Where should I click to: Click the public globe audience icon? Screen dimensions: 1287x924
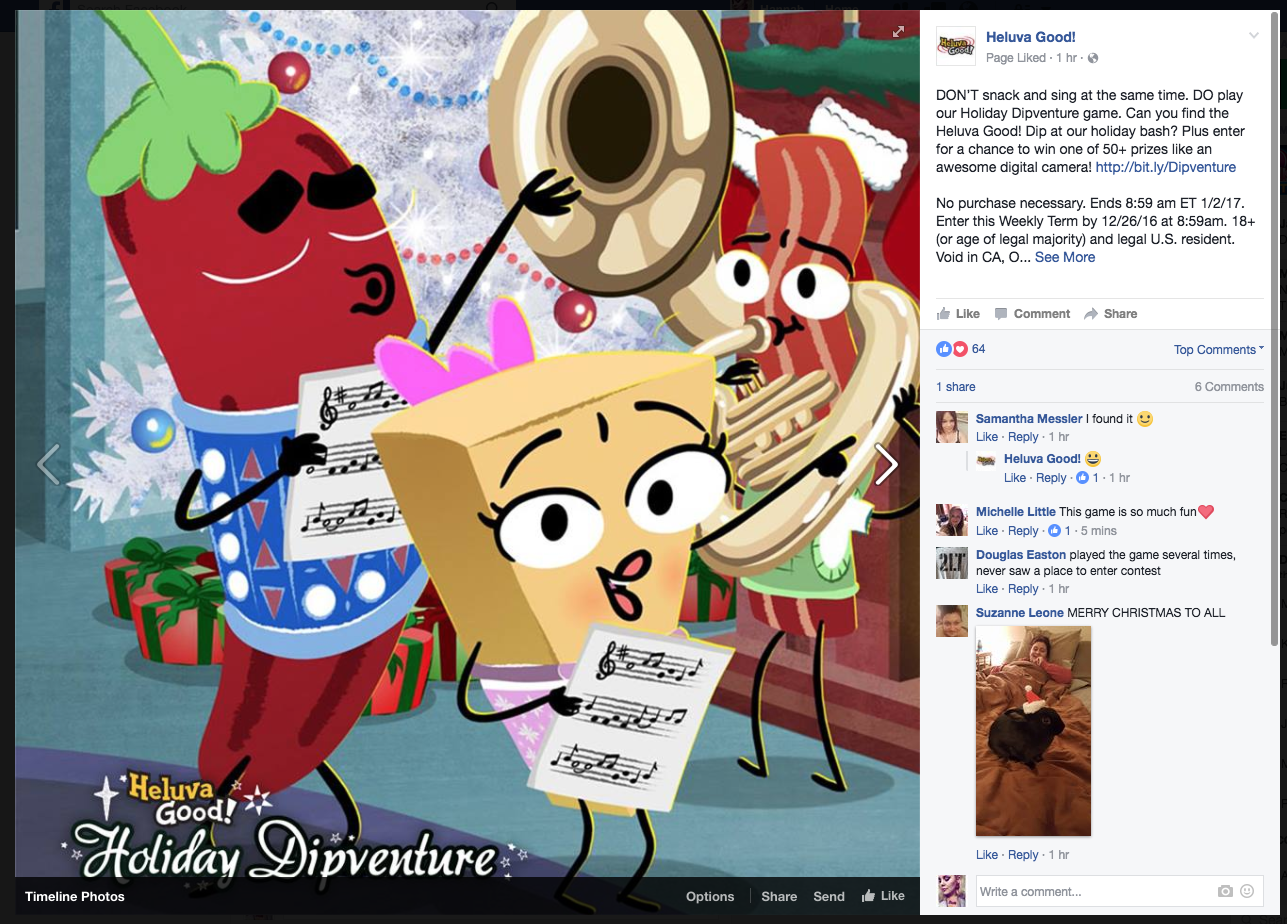[x=1093, y=58]
